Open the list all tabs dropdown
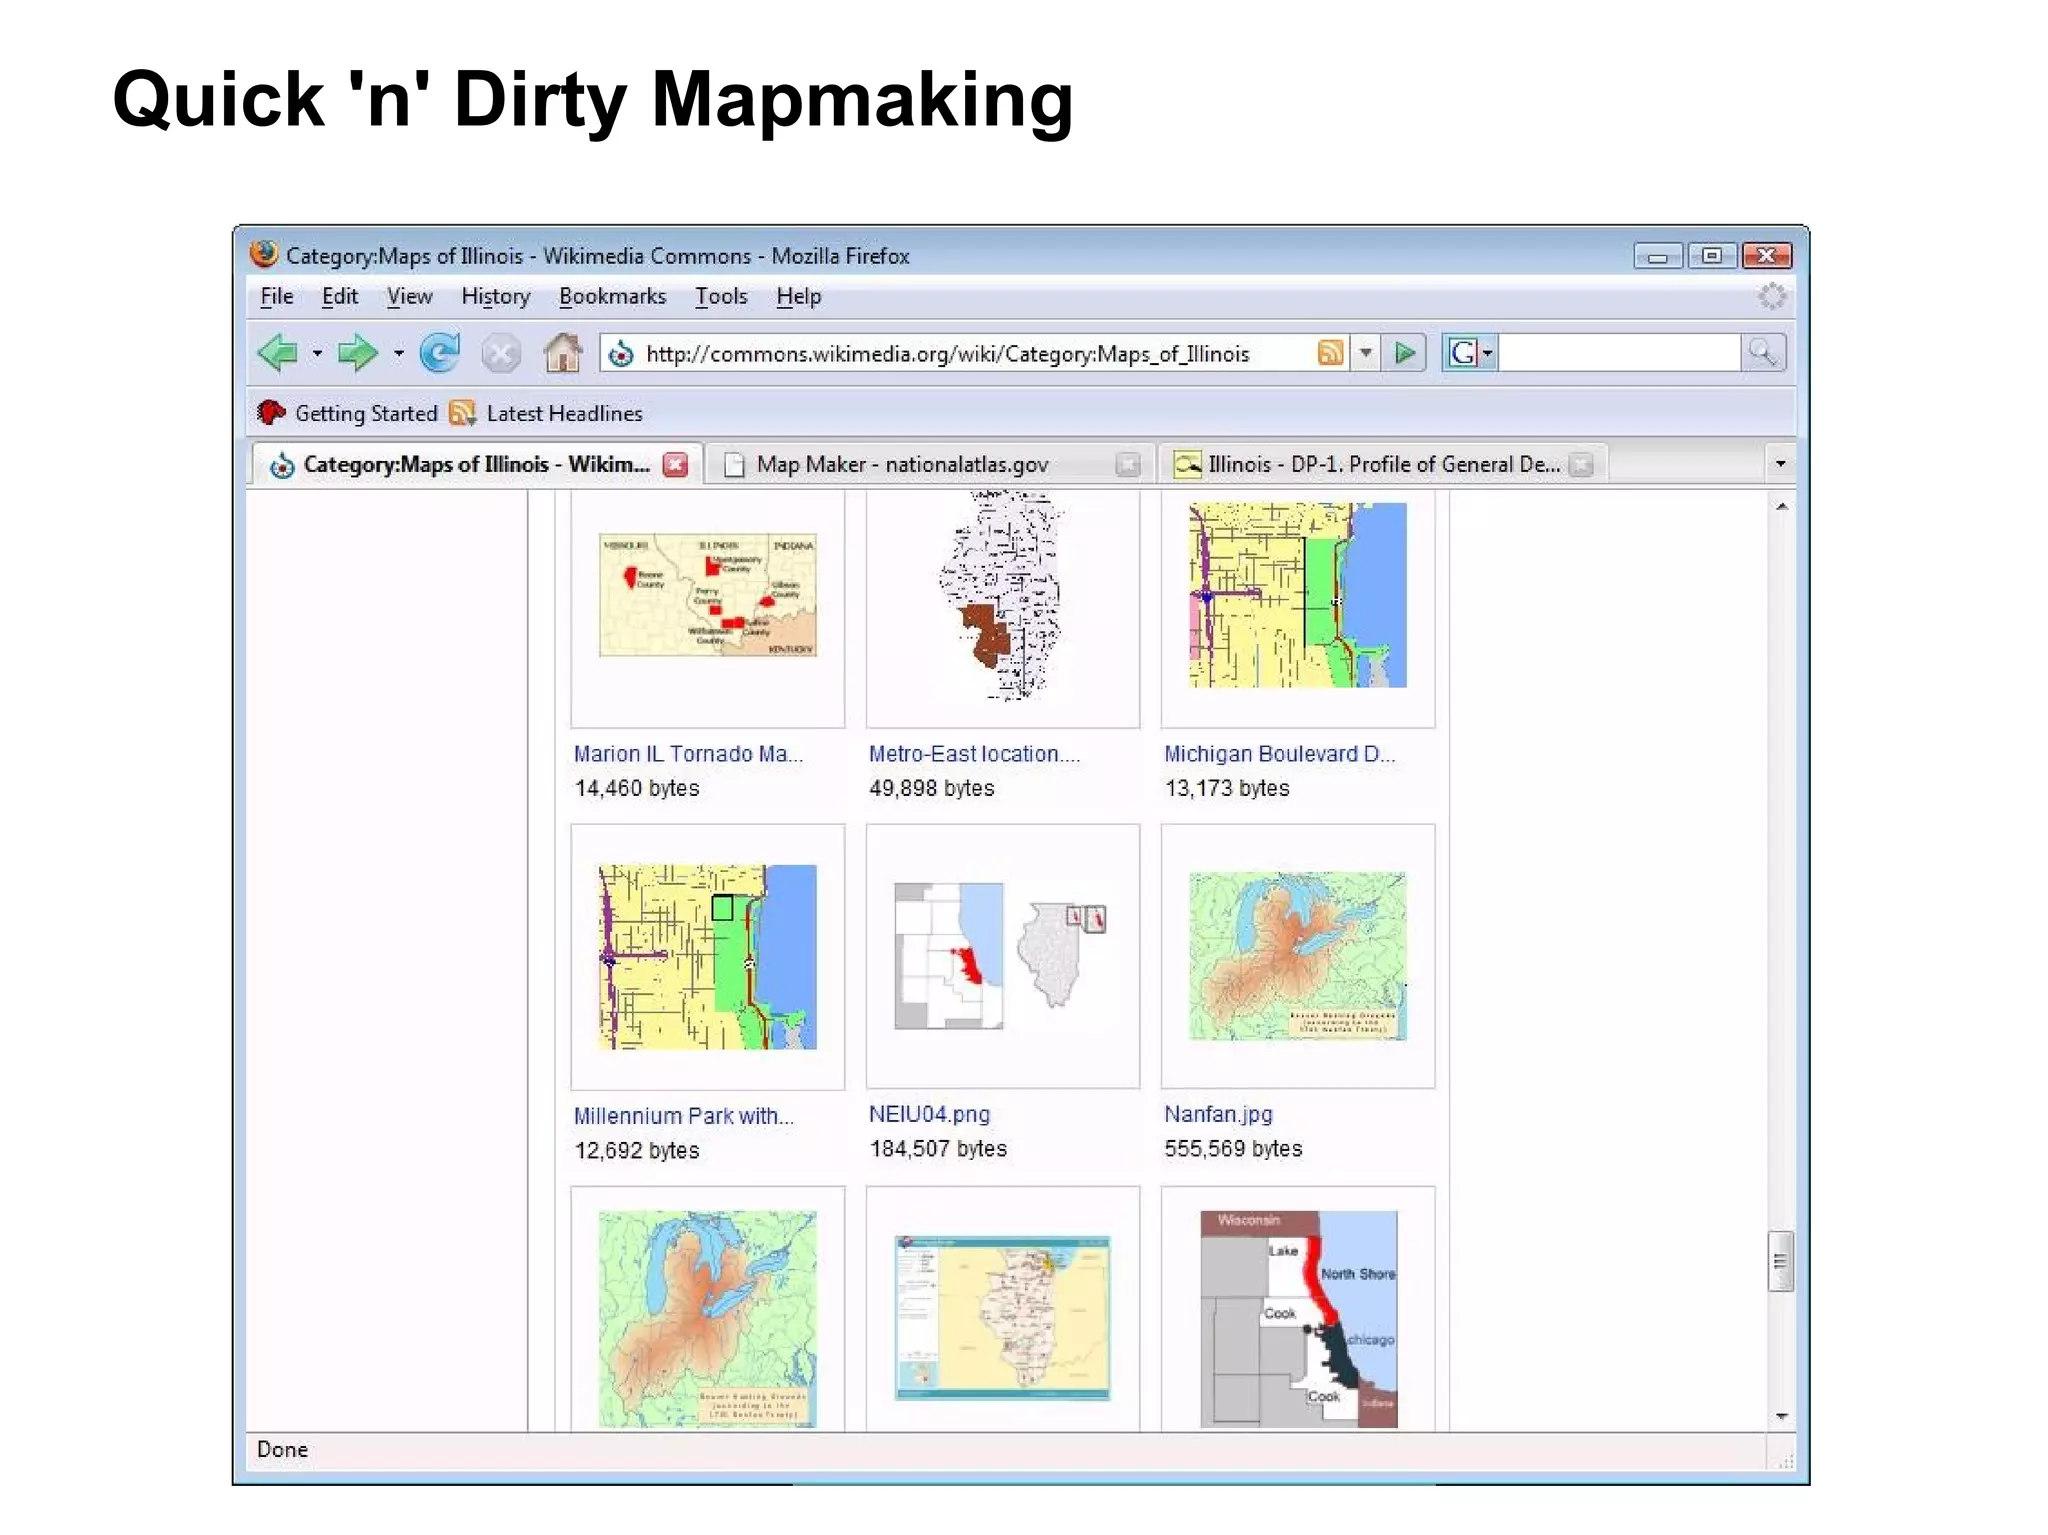This screenshot has width=2048, height=1535. click(1780, 464)
